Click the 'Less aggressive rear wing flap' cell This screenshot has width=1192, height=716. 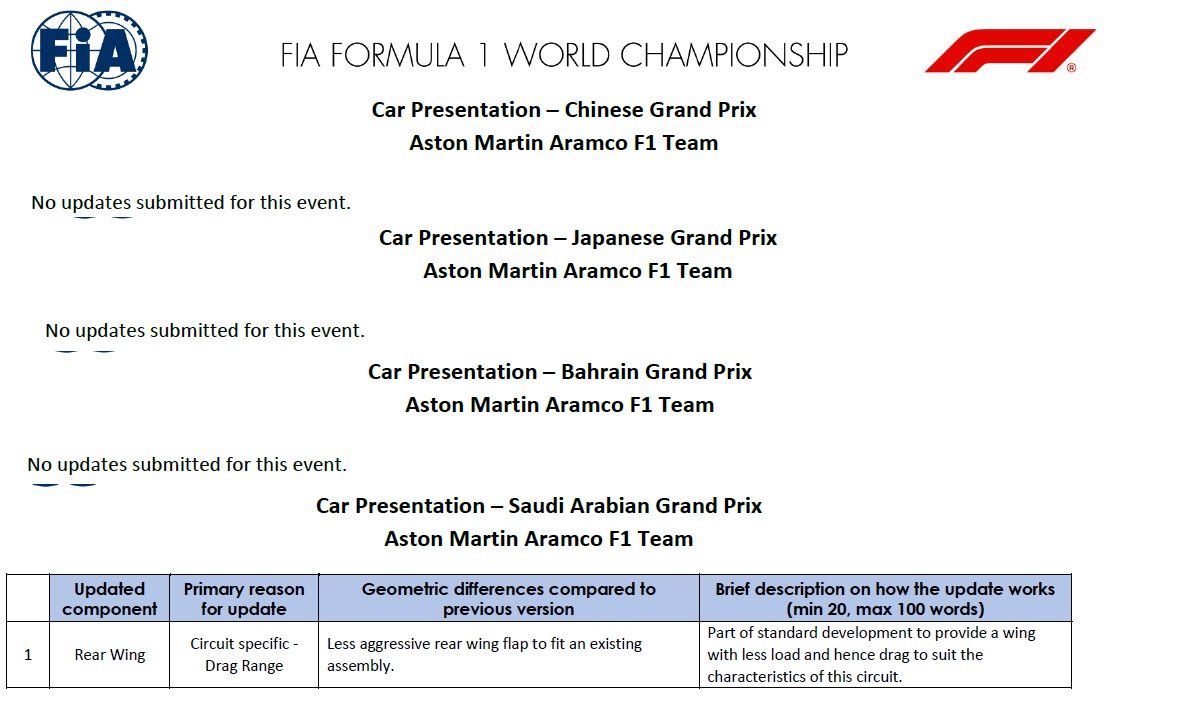(509, 655)
